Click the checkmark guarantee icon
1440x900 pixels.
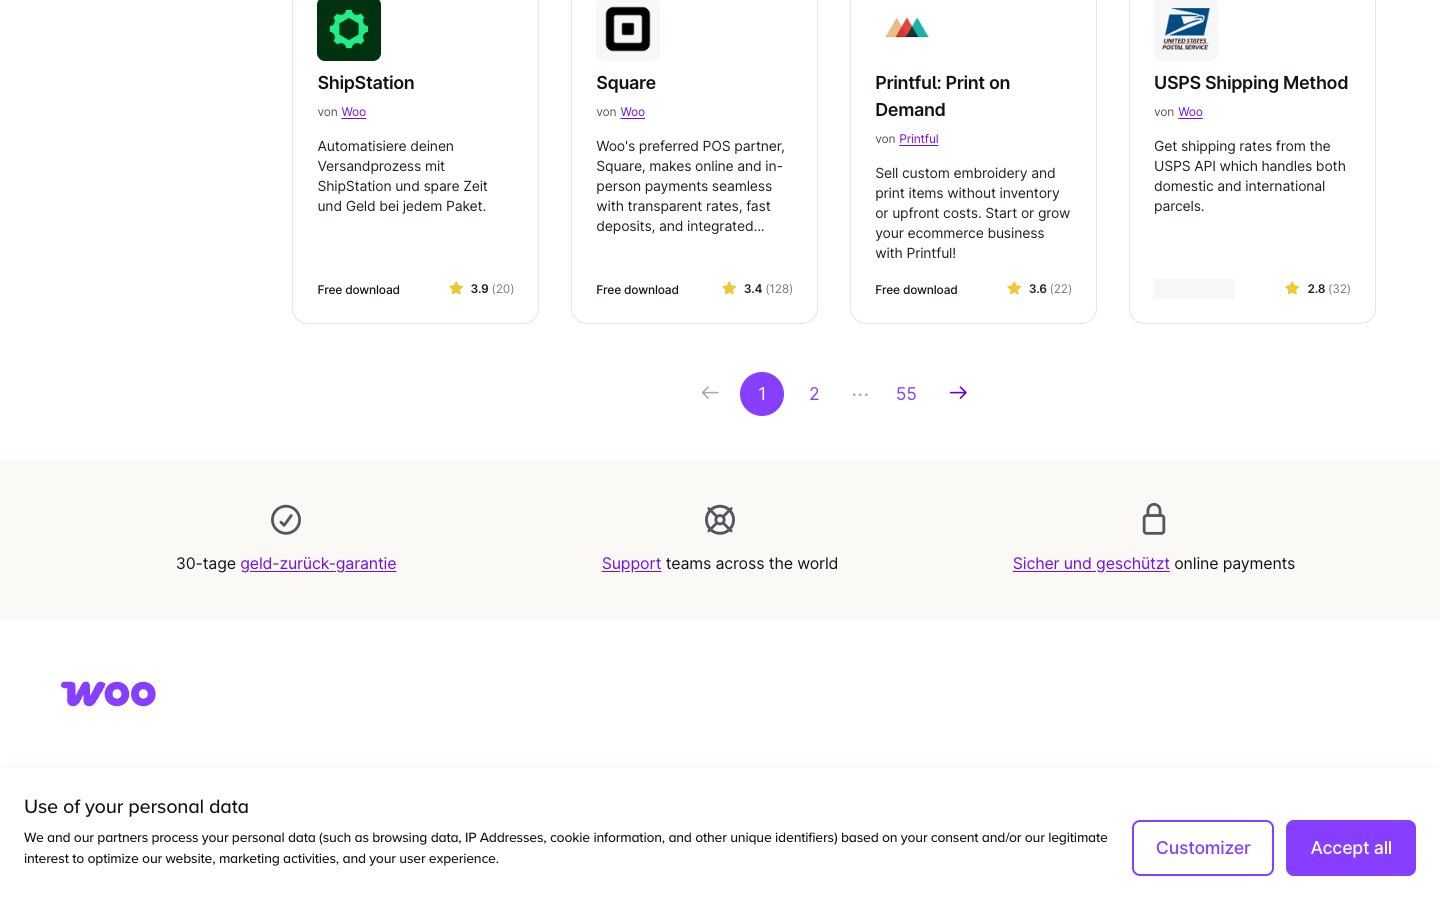pos(286,520)
